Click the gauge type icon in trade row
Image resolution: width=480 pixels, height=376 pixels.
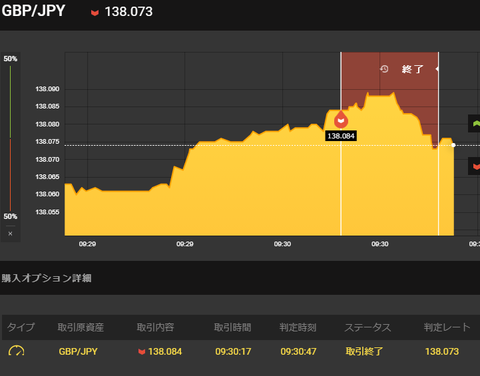point(16,351)
